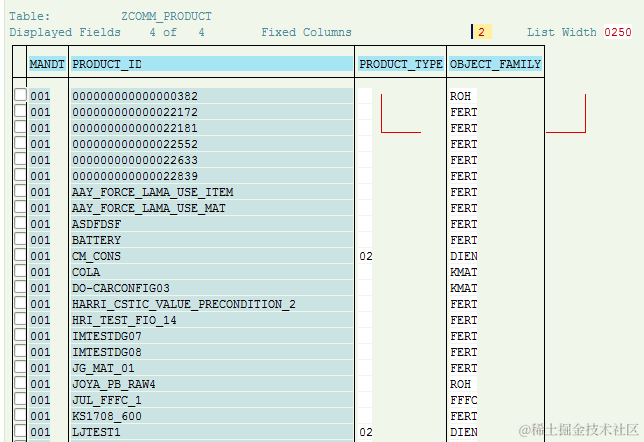
Task: Click product type 02 in LJTEST1 row
Action: [x=366, y=432]
